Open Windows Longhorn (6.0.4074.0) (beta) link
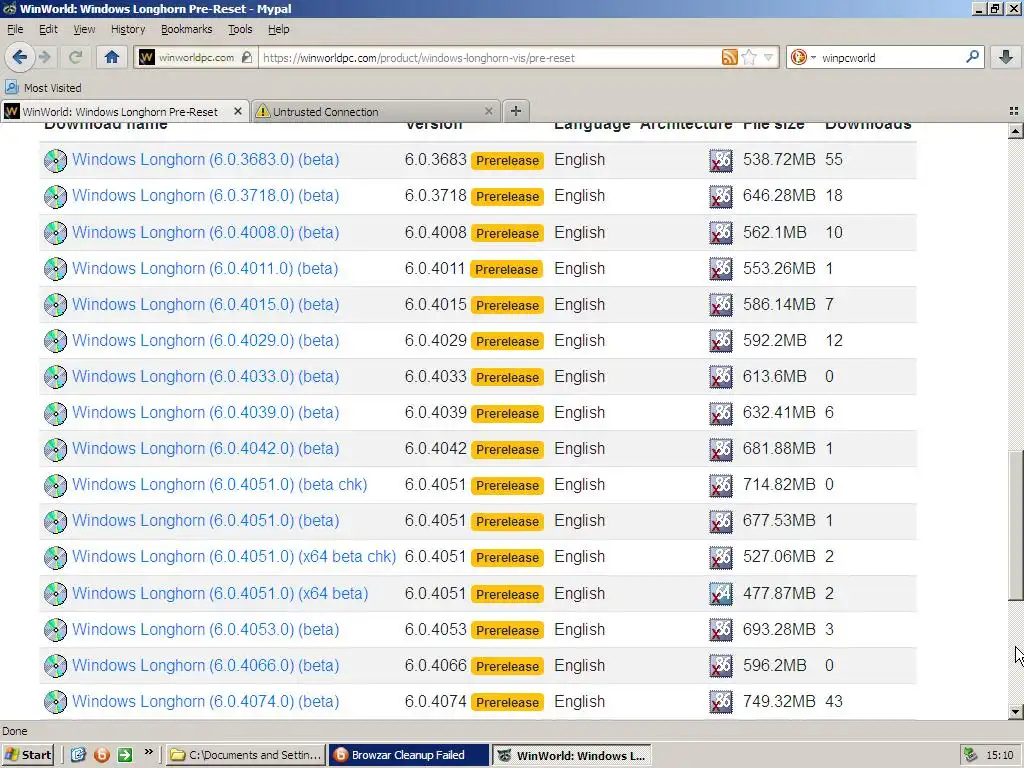This screenshot has height=768, width=1024. (205, 701)
